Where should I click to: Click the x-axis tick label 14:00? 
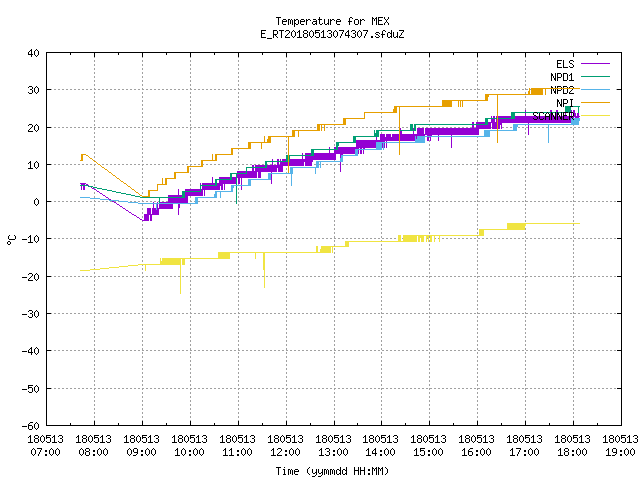point(381,452)
